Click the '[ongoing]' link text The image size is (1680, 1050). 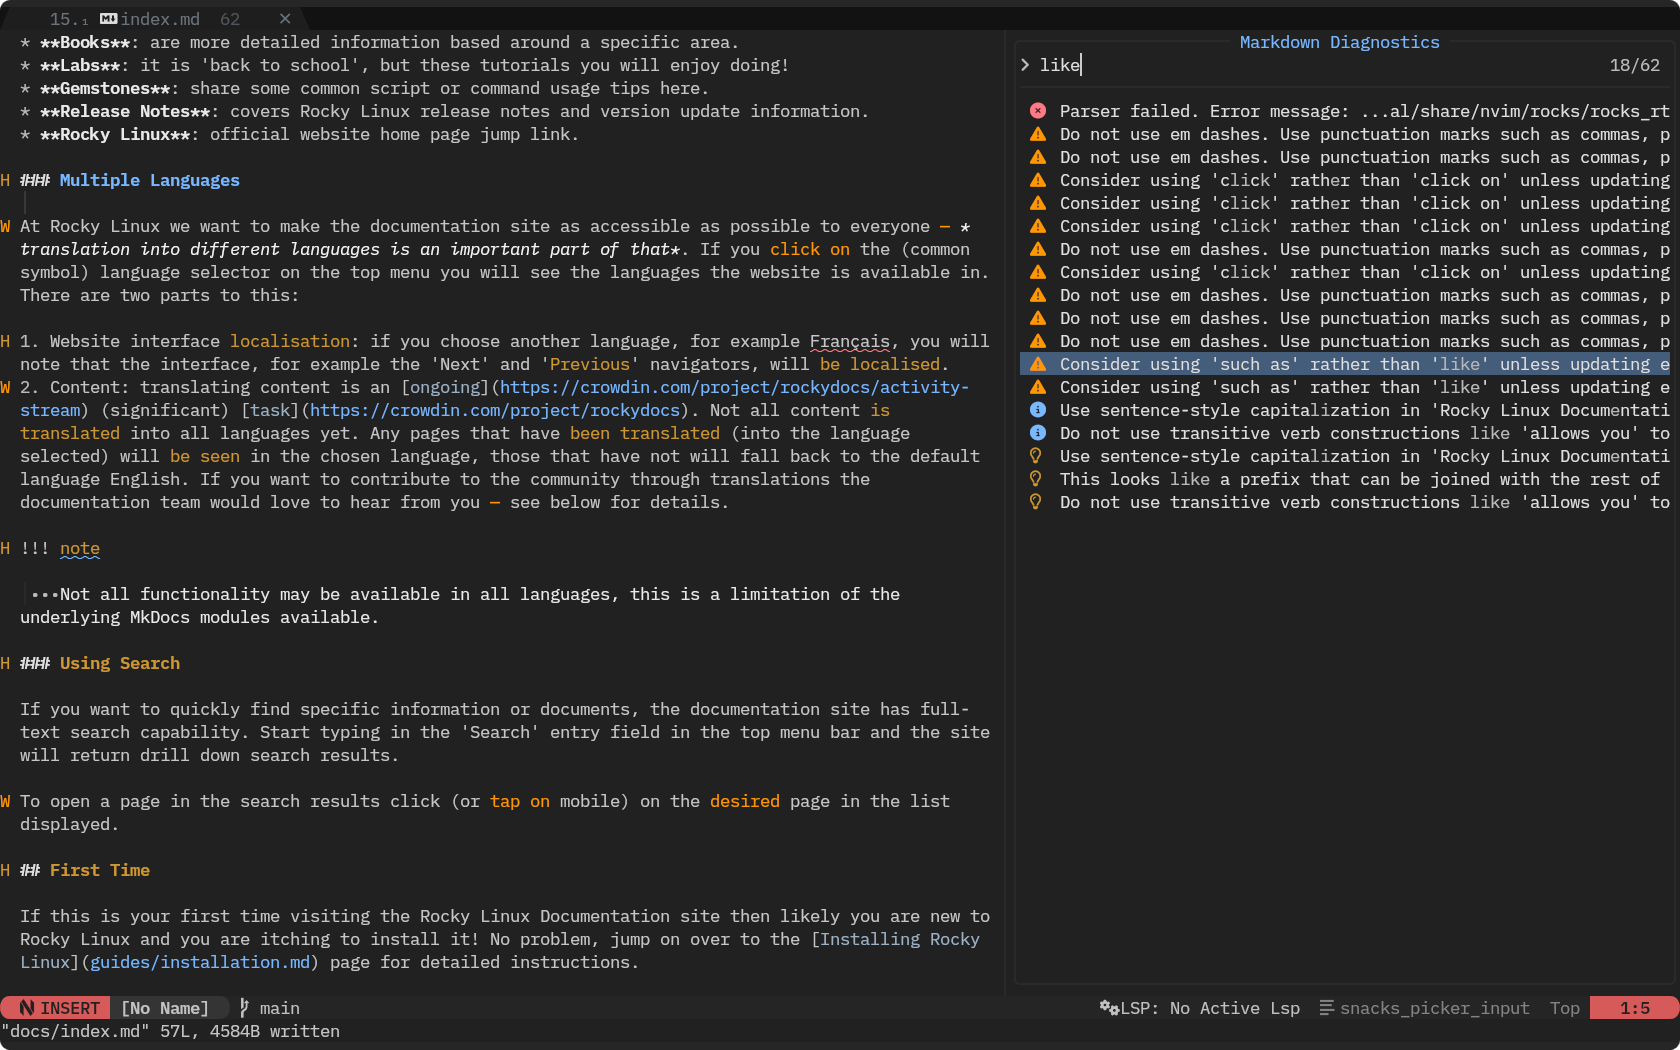point(445,387)
